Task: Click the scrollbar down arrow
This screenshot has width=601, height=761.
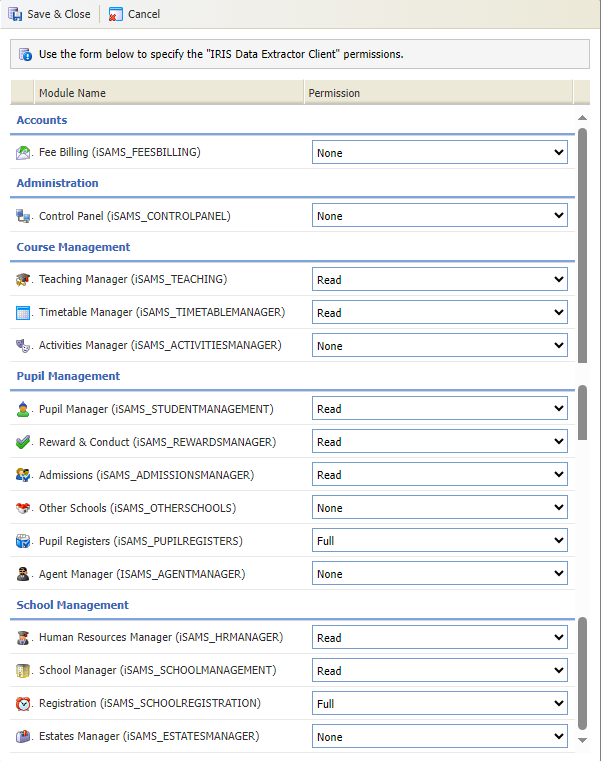Action: pos(583,740)
